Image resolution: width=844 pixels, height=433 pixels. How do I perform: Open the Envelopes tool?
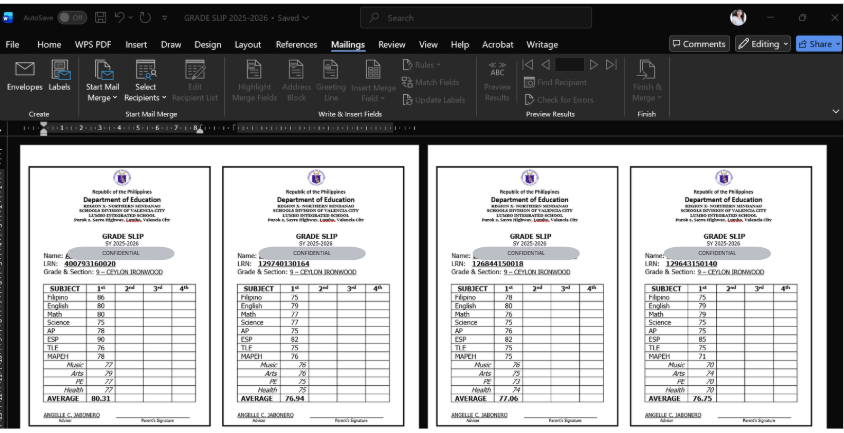point(25,76)
